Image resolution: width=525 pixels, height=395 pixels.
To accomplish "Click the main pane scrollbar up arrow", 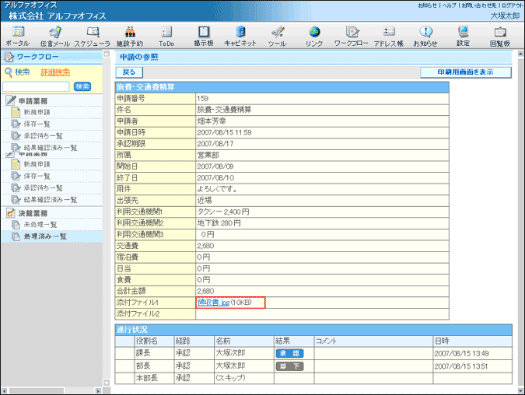I will pyautogui.click(x=521, y=54).
